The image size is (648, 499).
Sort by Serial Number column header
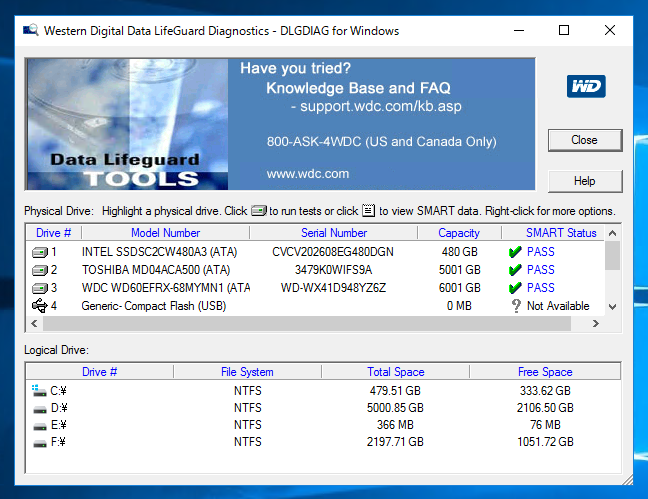tap(334, 233)
